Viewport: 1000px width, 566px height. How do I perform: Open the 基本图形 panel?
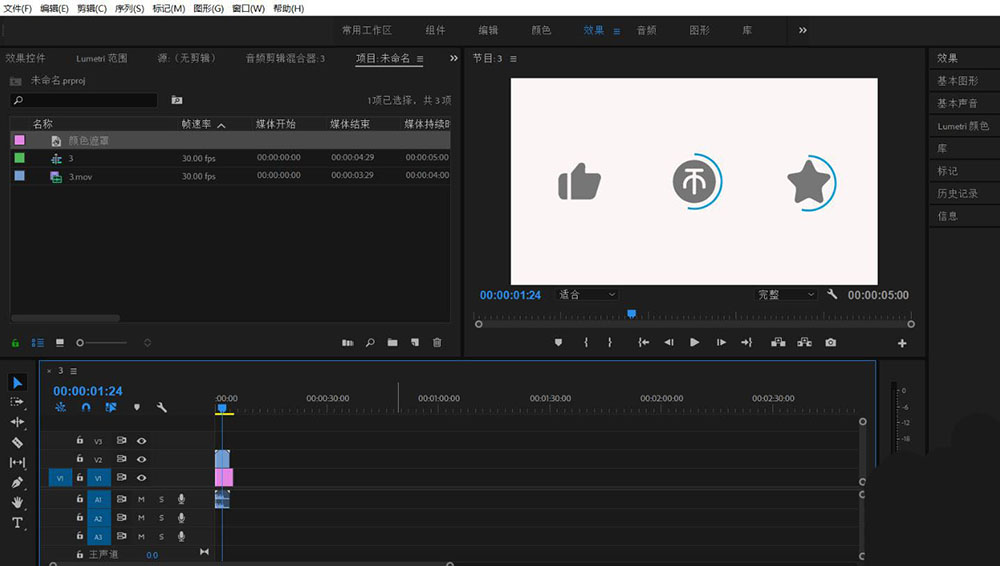coord(957,81)
